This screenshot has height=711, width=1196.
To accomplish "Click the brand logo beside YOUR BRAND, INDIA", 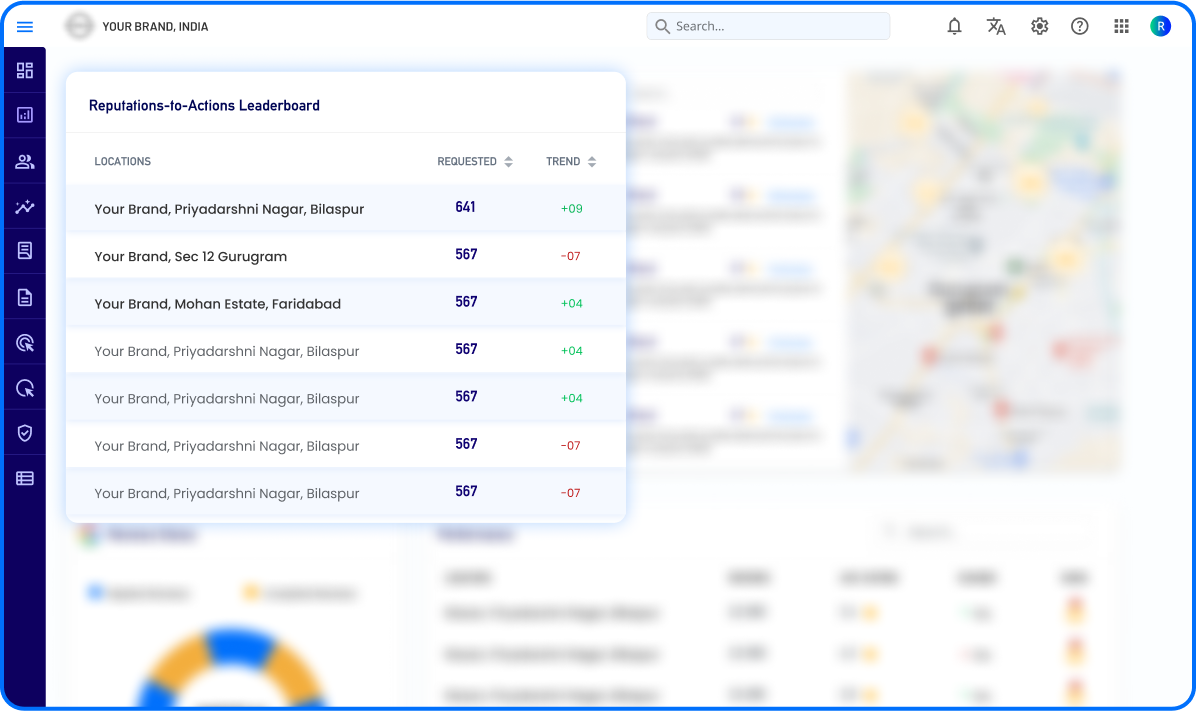I will (79, 26).
